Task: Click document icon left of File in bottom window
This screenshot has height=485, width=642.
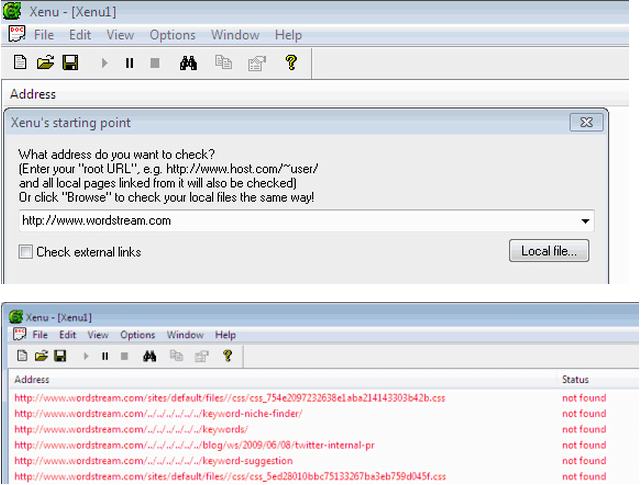Action: [x=19, y=334]
